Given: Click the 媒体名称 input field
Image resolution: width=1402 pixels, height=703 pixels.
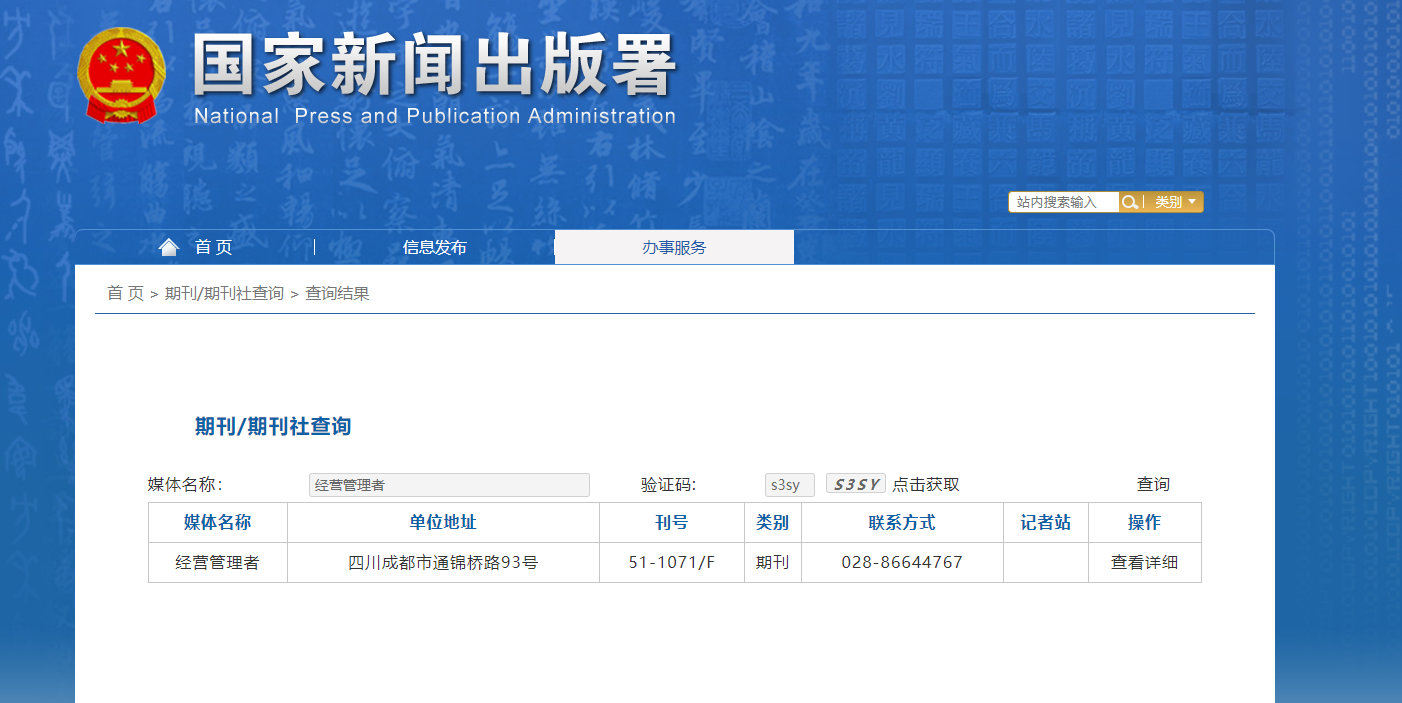Looking at the screenshot, I should [449, 485].
